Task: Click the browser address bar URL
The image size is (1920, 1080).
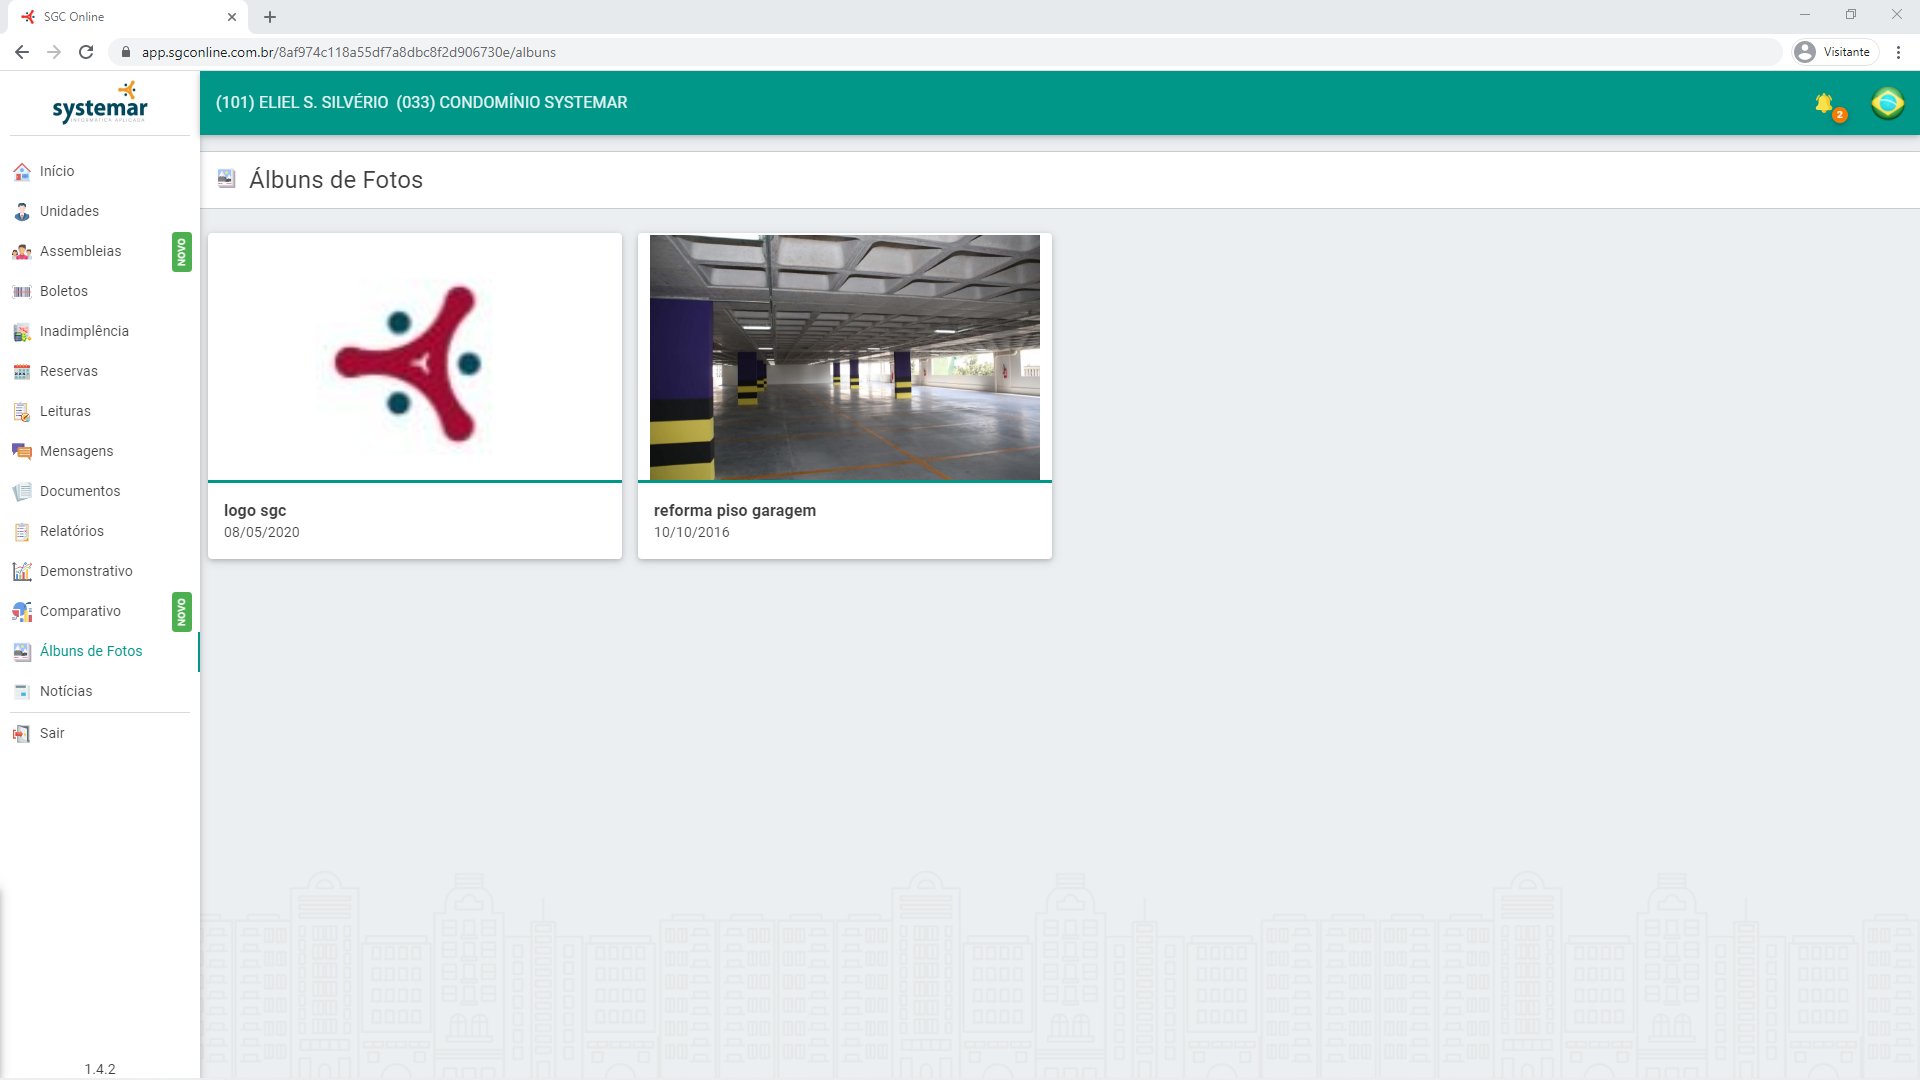Action: click(x=349, y=52)
